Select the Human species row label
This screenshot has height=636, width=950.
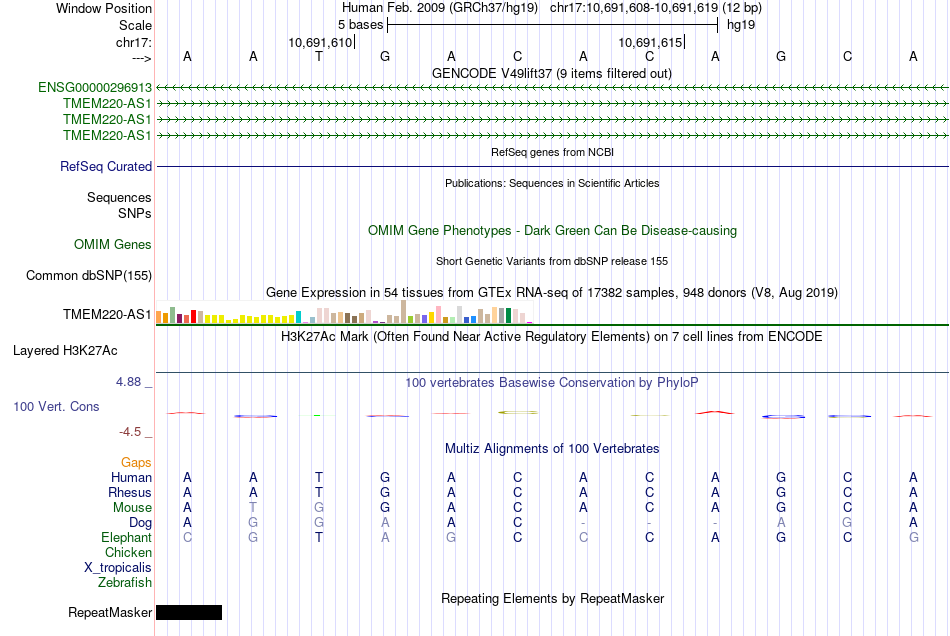click(131, 477)
